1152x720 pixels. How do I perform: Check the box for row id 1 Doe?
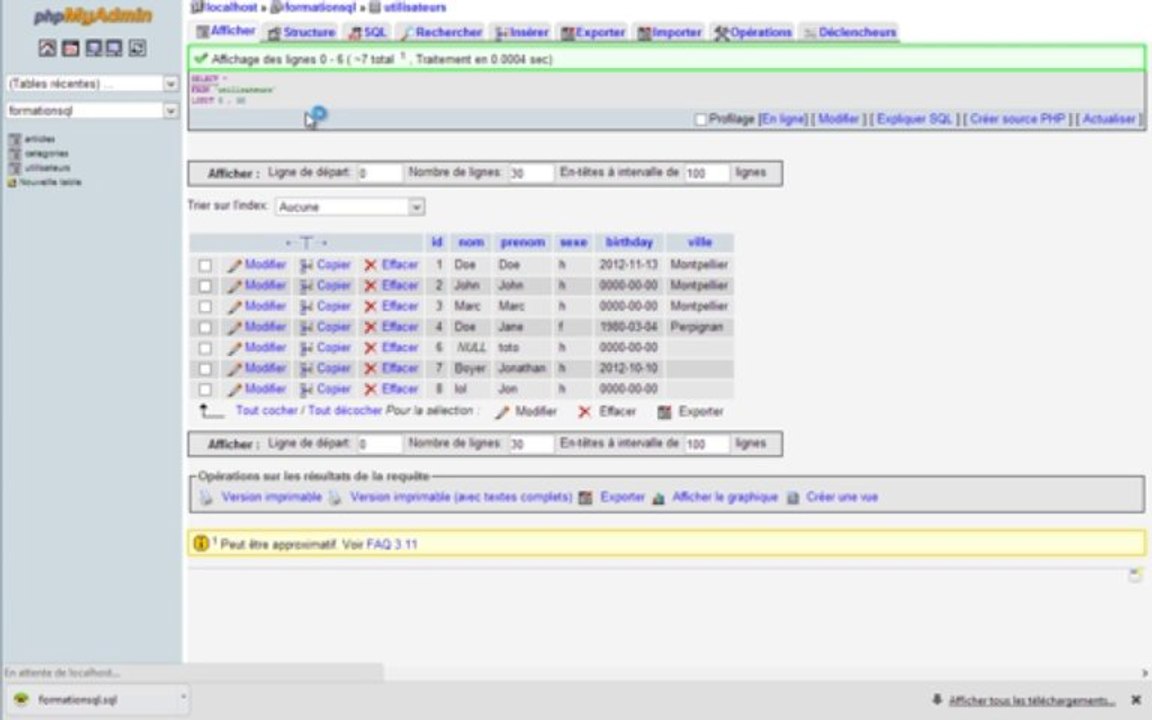point(205,265)
